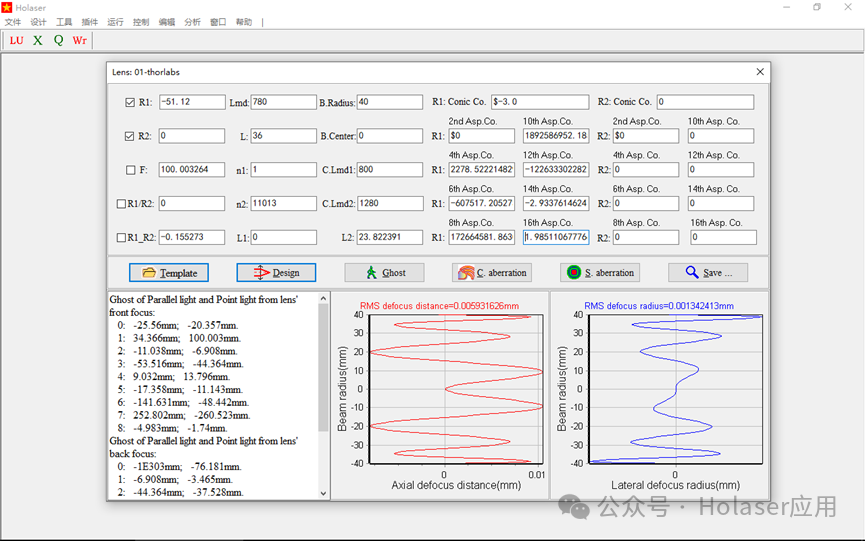This screenshot has width=865, height=541.
Task: Open the 控制 menu
Action: 141,22
